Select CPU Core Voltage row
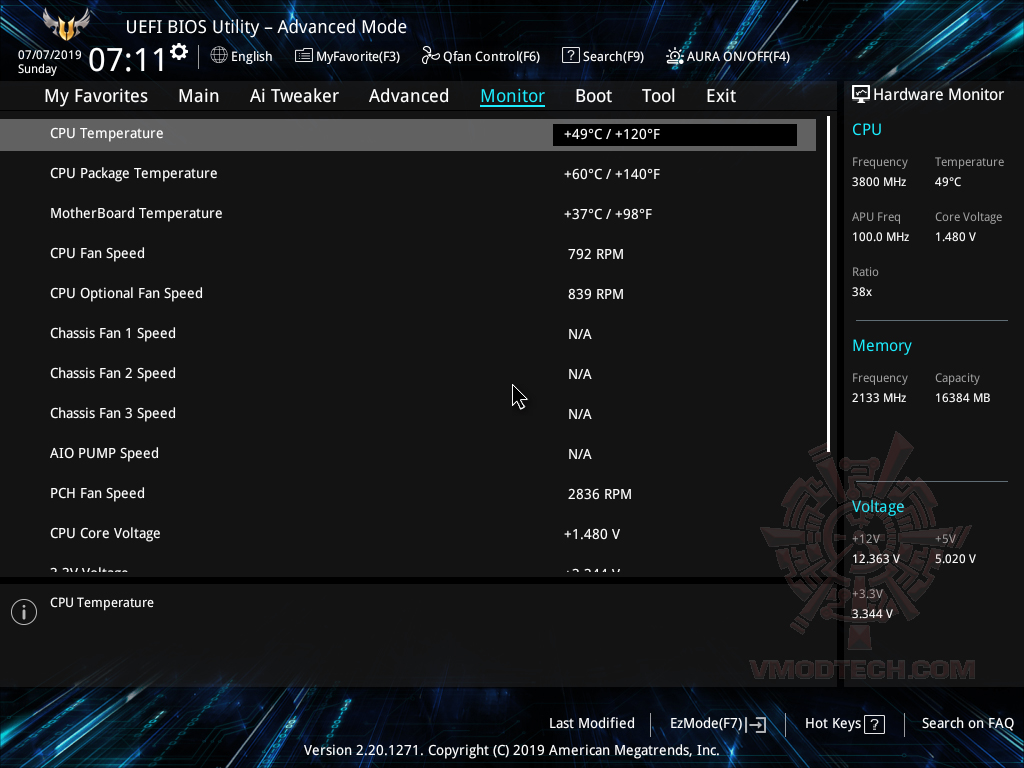 408,534
